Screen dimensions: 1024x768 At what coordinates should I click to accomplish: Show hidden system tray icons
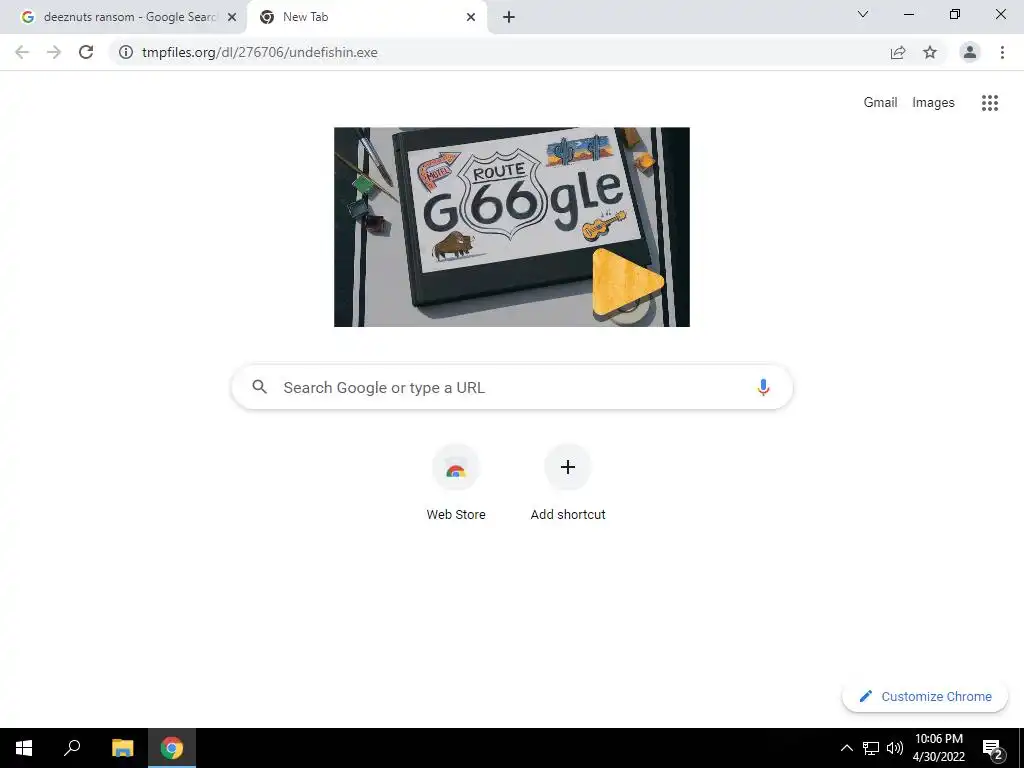(x=846, y=748)
